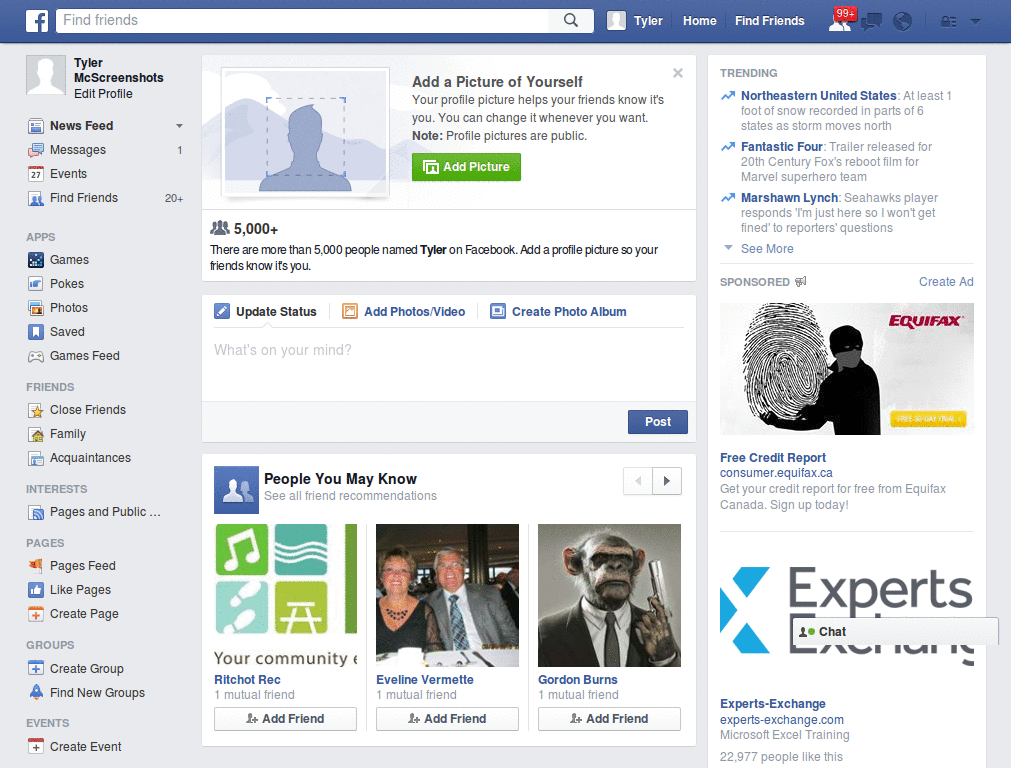
Task: Open the News Feed options arrow
Action: (x=180, y=126)
